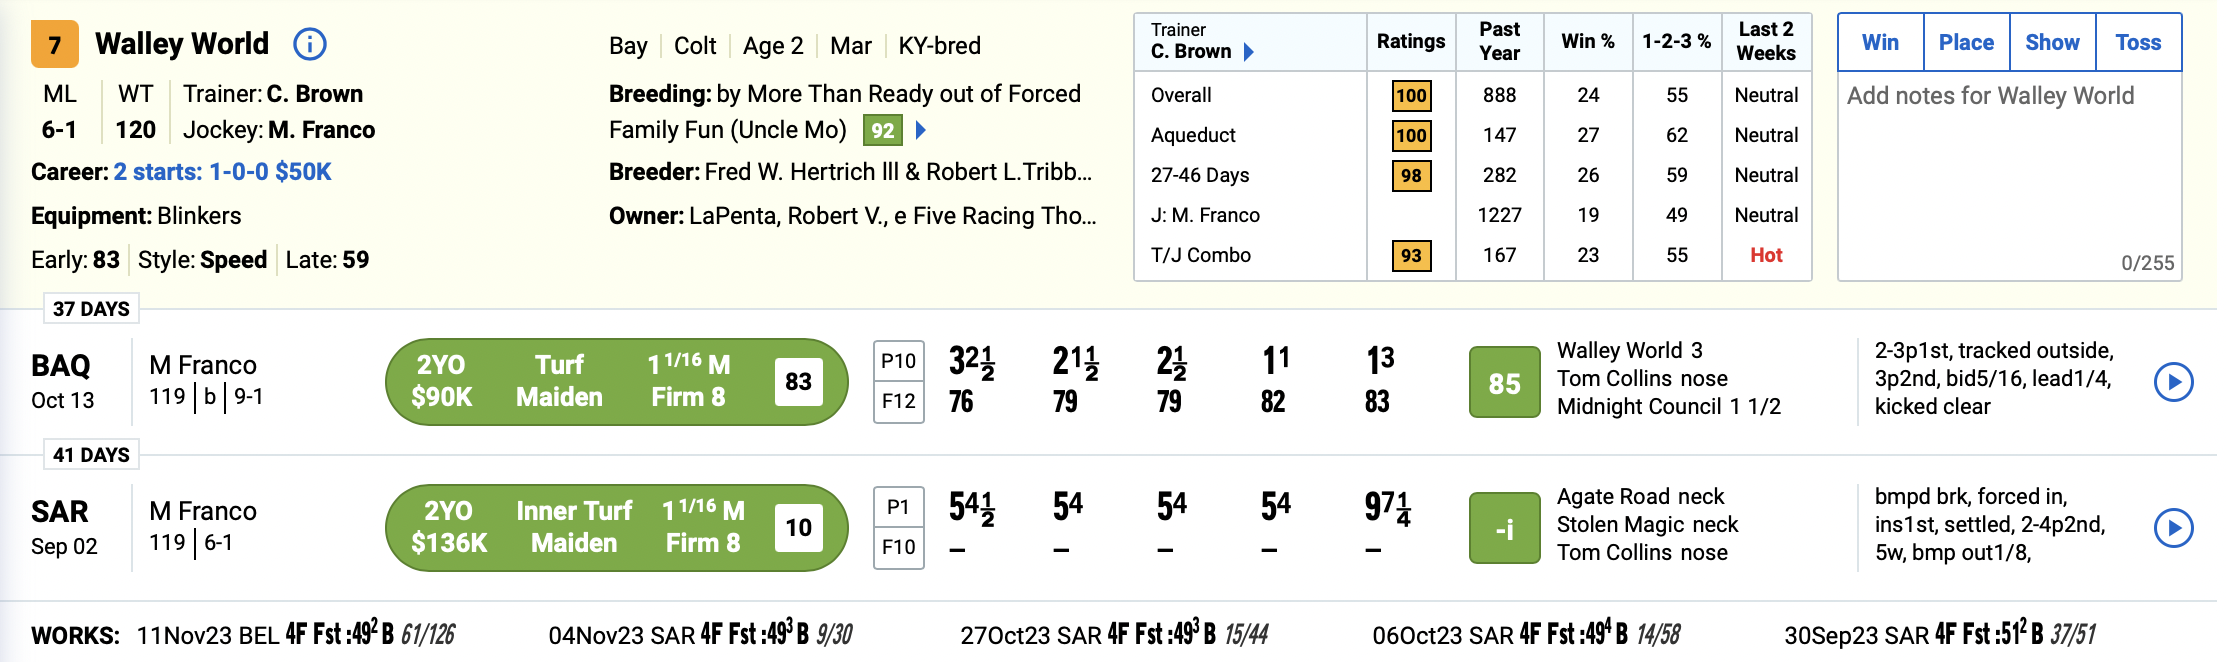
Task: Open the SAR Inner Turf Maiden race pill
Action: [616, 528]
